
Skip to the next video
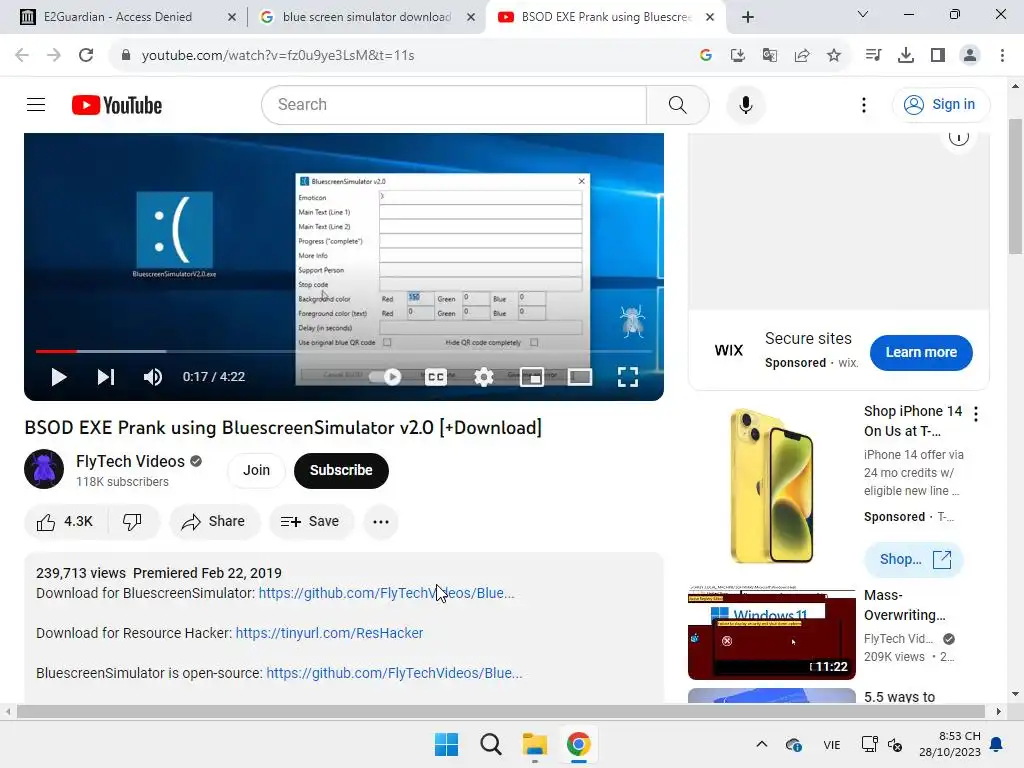pyautogui.click(x=106, y=377)
